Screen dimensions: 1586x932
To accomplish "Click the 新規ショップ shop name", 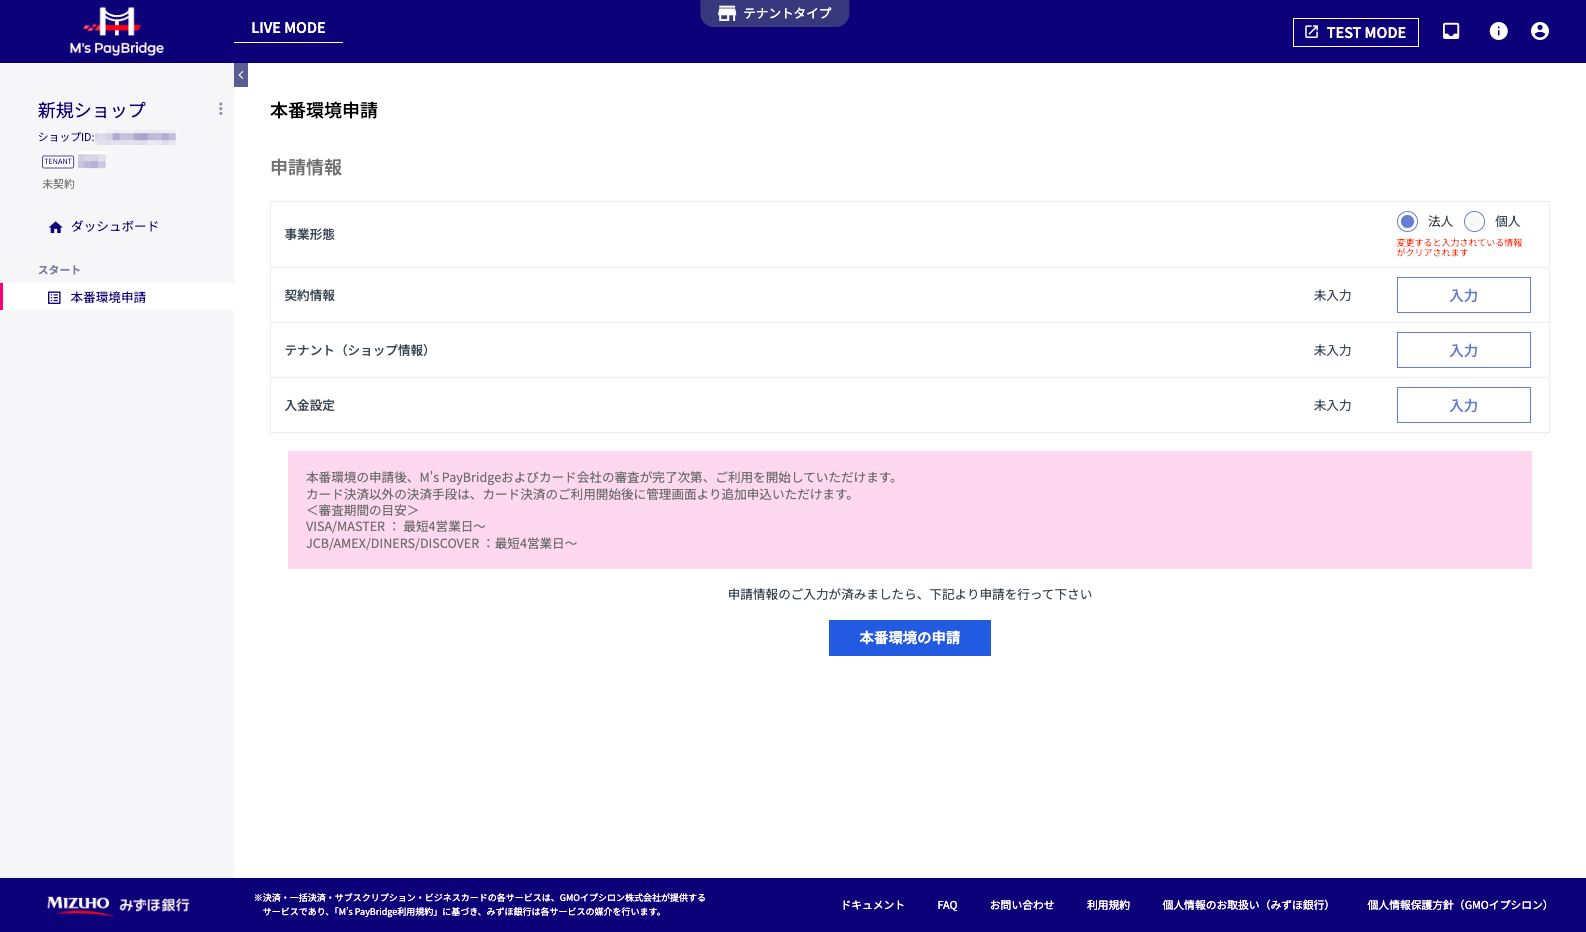I will pos(92,110).
